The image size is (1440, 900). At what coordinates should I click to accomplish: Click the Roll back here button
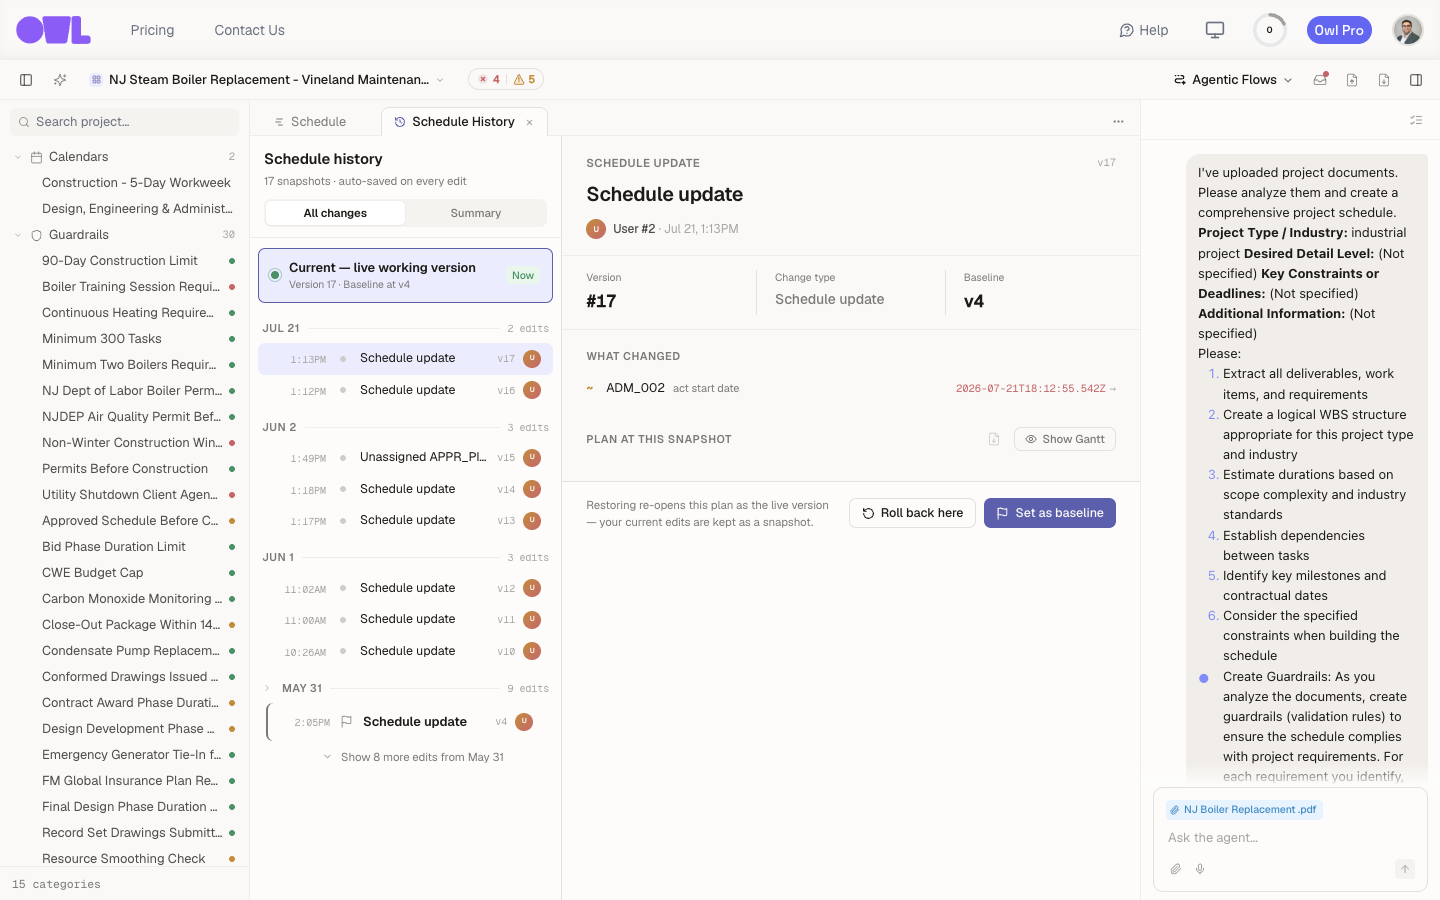click(x=912, y=513)
